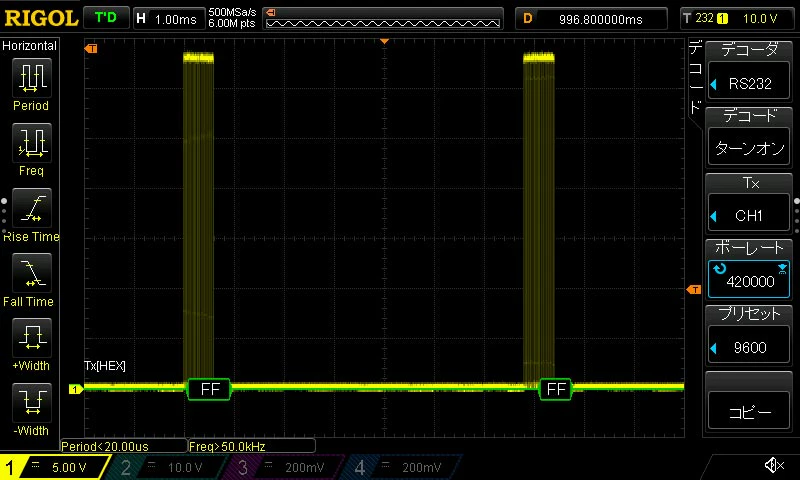This screenshot has height=480, width=800.
Task: Click the orange T marker at top-left of grid
Action: (x=91, y=48)
